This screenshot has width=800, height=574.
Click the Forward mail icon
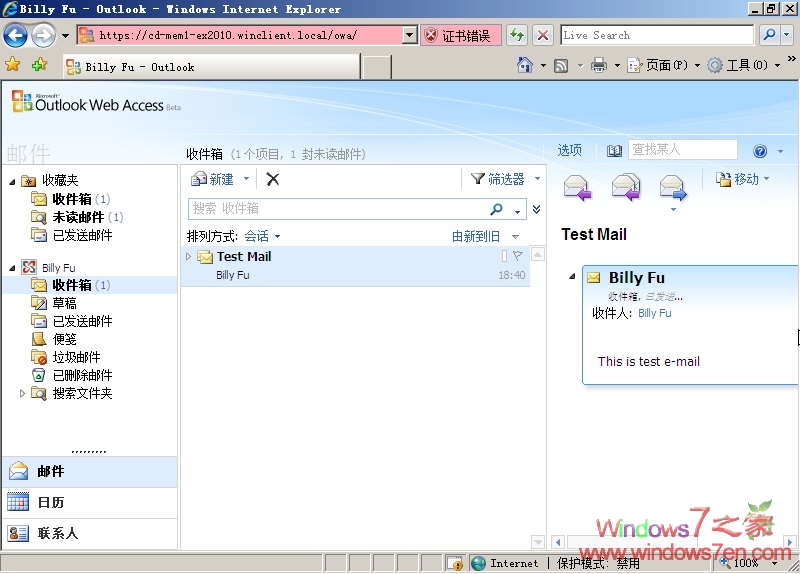tap(673, 187)
